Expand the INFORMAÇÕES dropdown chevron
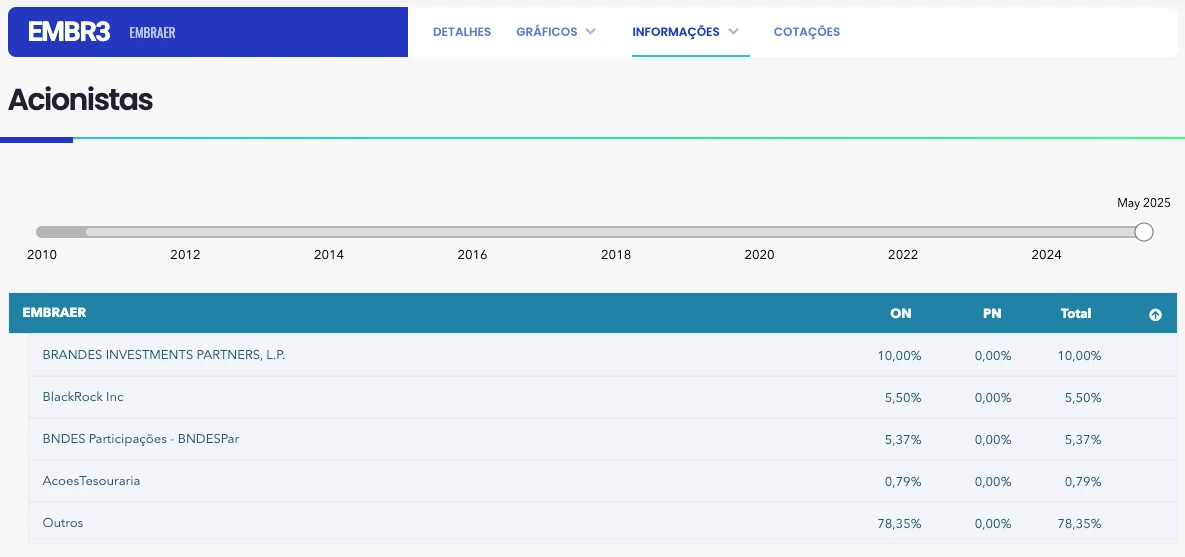The image size is (1185, 557). coord(732,32)
